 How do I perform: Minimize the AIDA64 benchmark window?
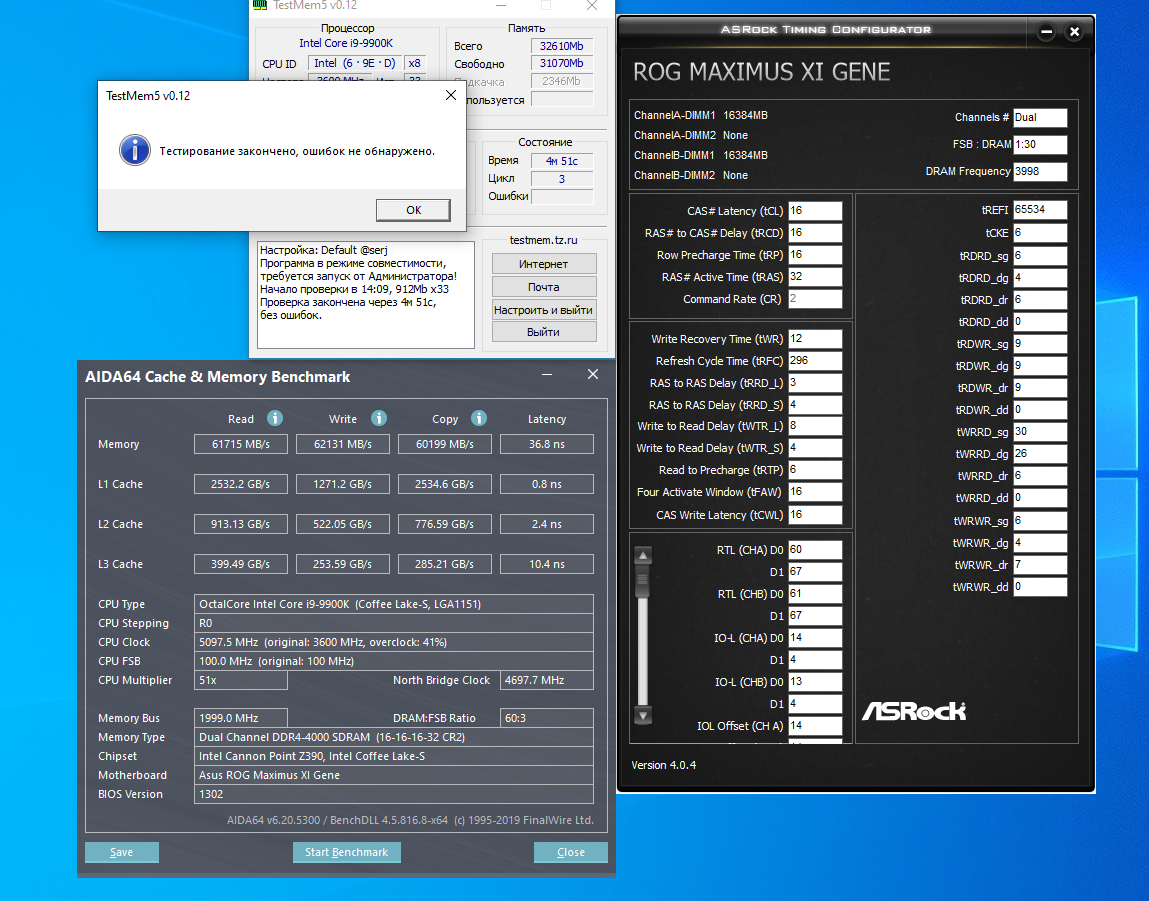click(x=547, y=375)
